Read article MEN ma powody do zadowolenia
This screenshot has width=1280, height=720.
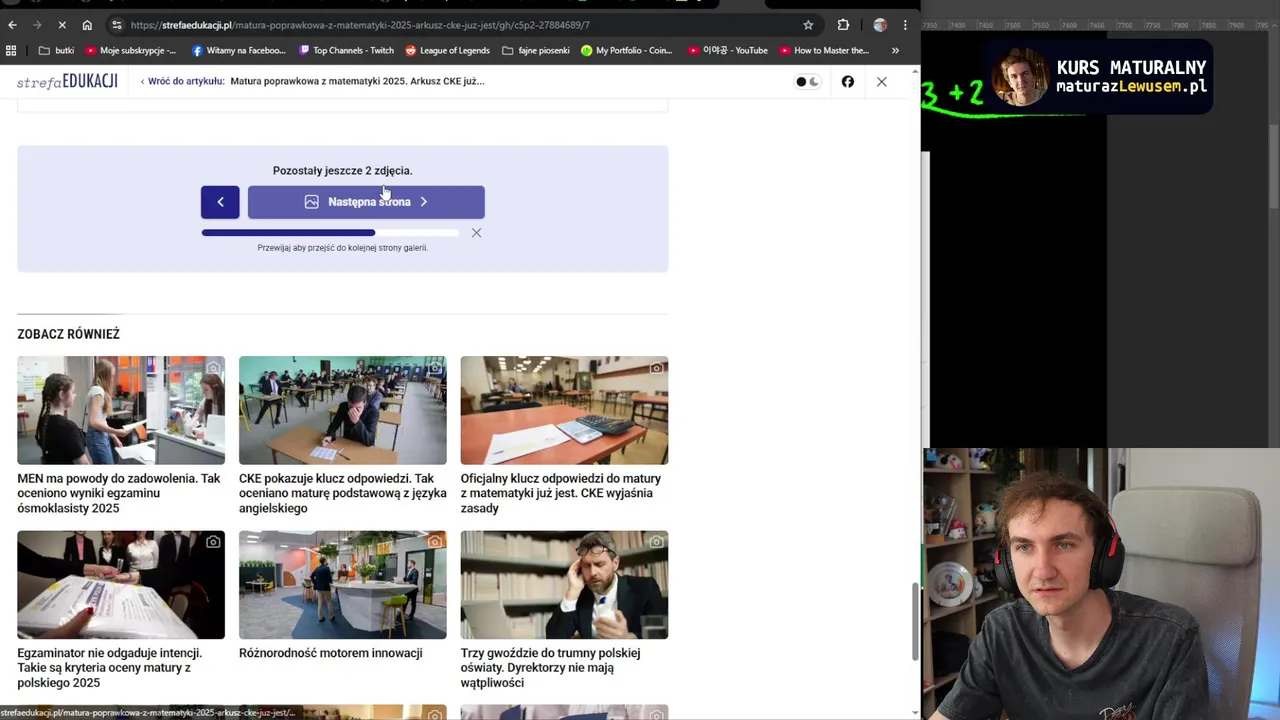tap(119, 493)
